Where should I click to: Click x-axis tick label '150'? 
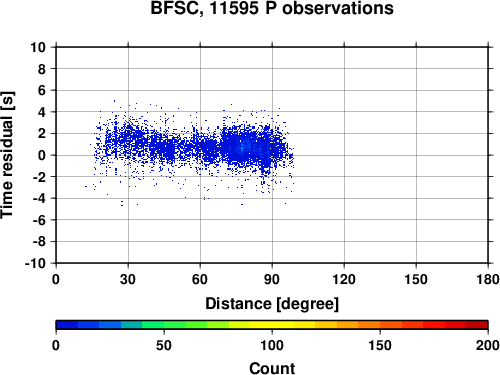tap(416, 279)
